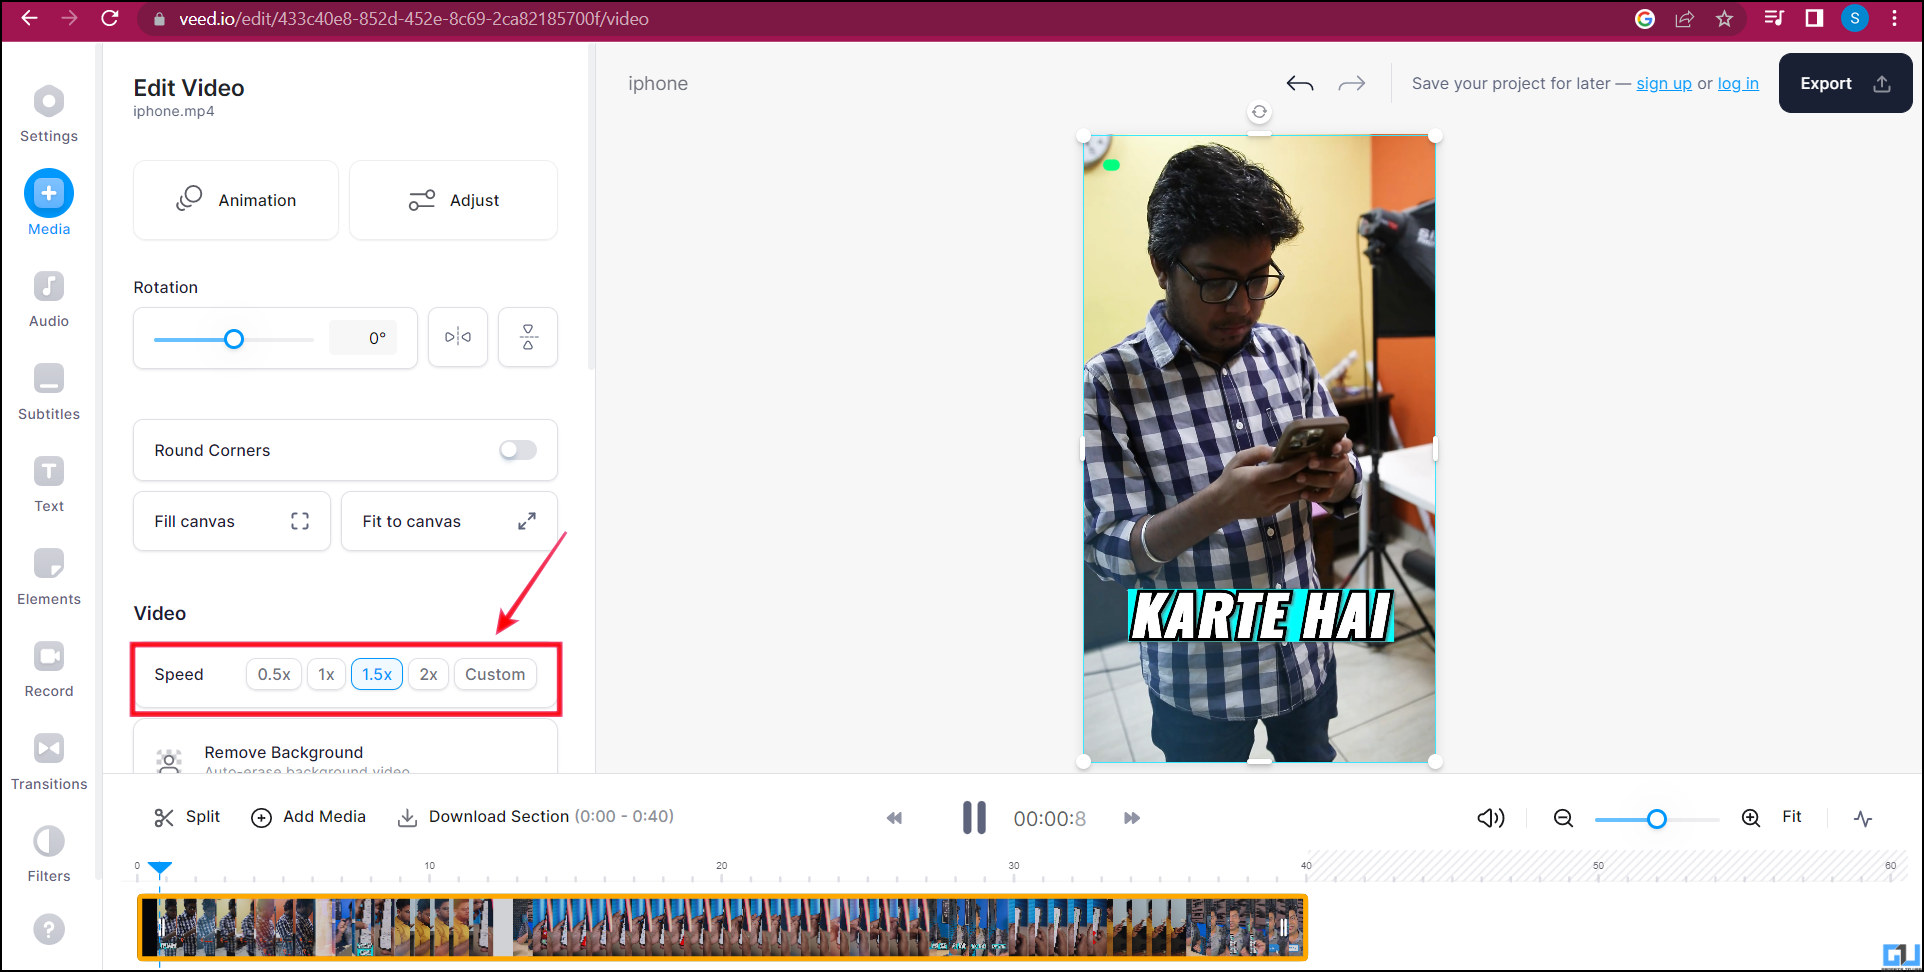Open Custom speed settings
1924x972 pixels.
coord(494,674)
